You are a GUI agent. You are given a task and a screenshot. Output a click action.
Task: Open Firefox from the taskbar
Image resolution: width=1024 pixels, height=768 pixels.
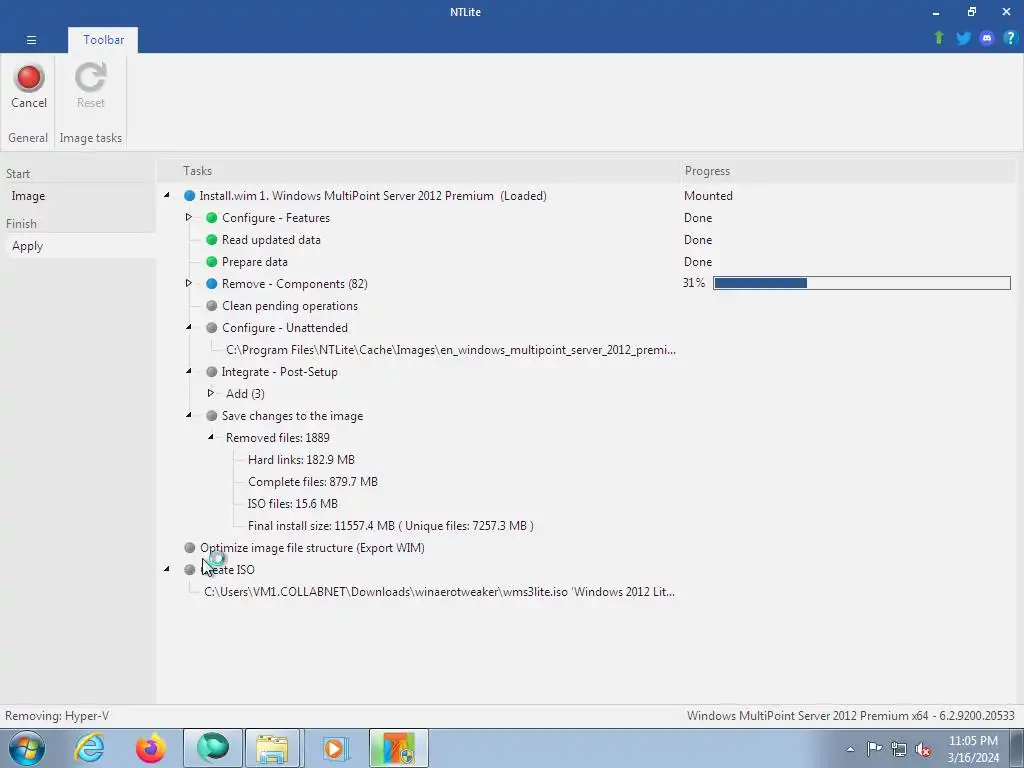pos(150,748)
